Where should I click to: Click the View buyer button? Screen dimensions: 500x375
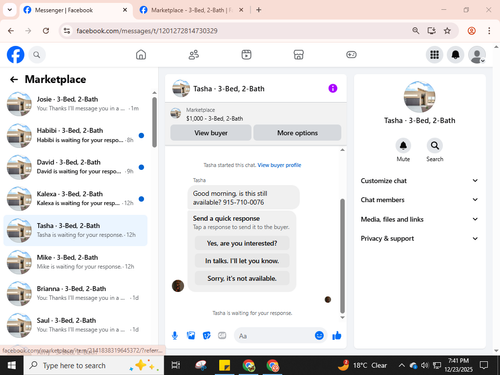coord(211,133)
